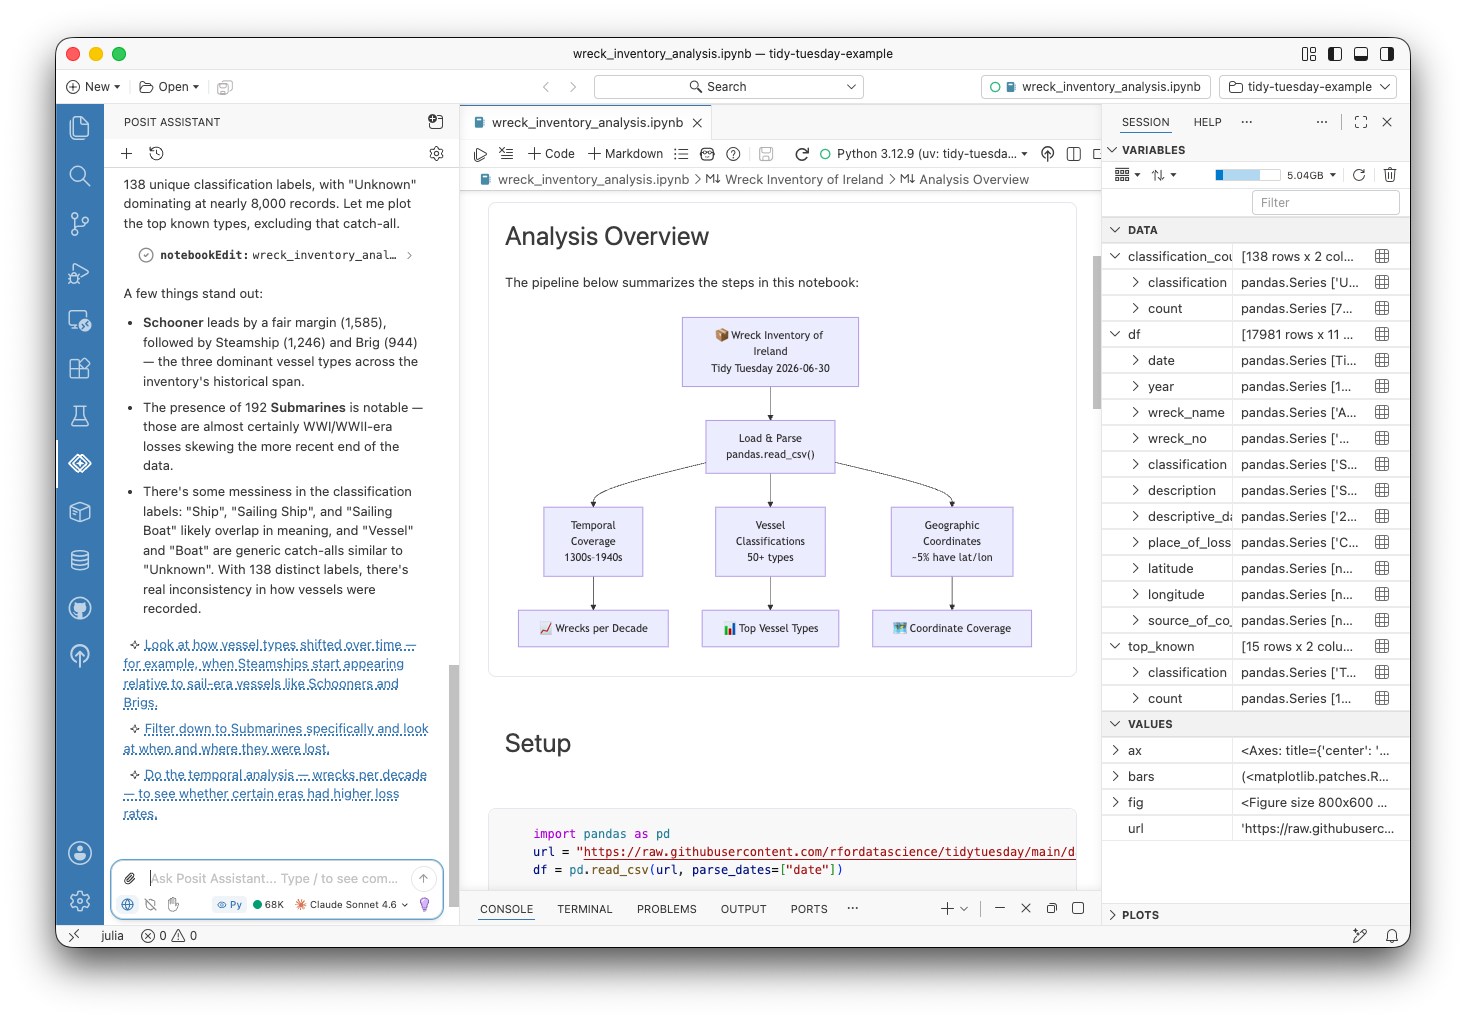Toggle the lightbulb icon in chat input
This screenshot has width=1466, height=1021.
point(424,904)
